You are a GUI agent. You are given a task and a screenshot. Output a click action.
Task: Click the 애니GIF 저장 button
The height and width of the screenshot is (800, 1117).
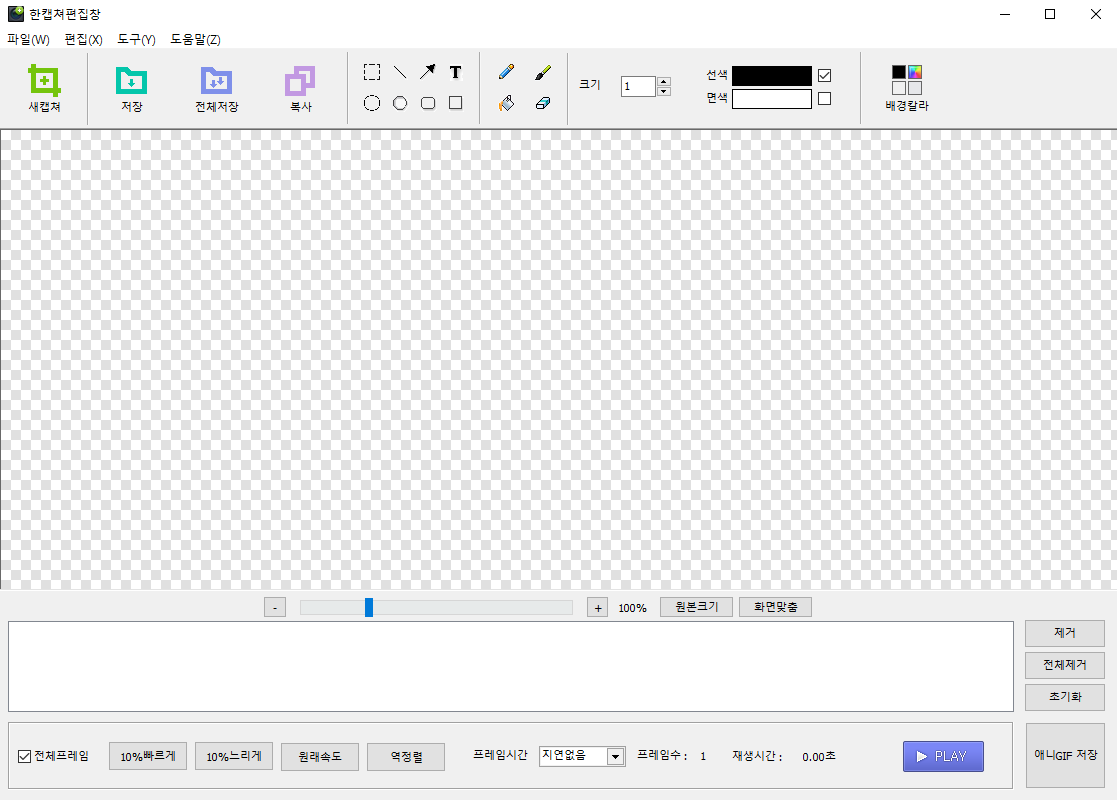[x=1065, y=755]
